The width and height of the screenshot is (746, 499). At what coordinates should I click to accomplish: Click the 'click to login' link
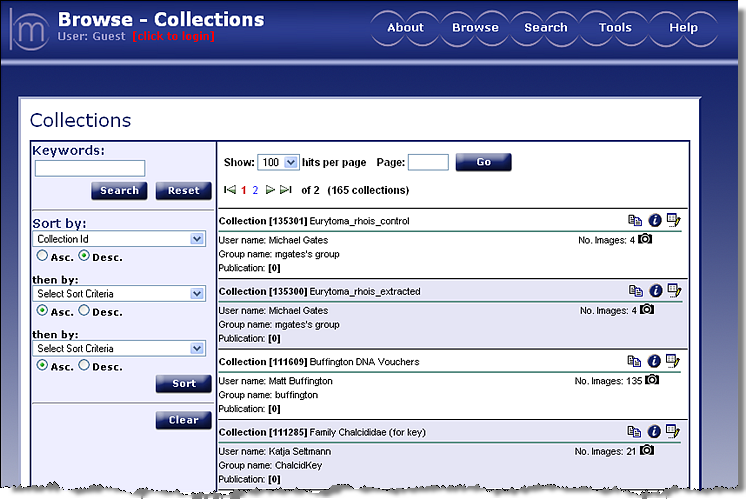173,37
